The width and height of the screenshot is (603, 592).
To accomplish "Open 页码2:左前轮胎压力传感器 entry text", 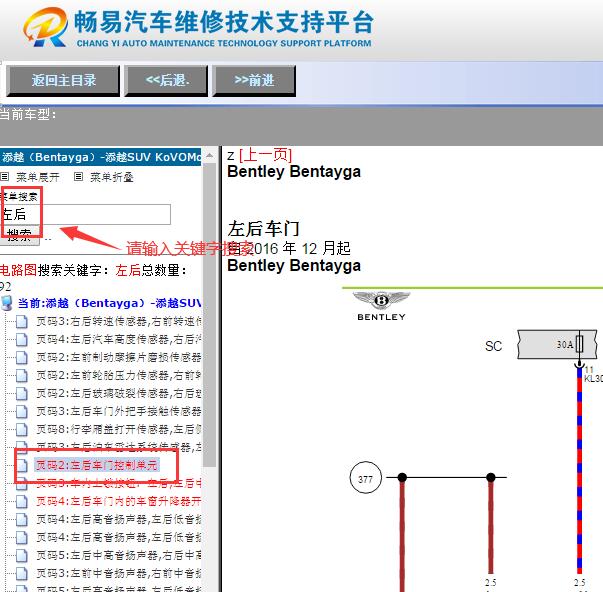I will tap(118, 375).
